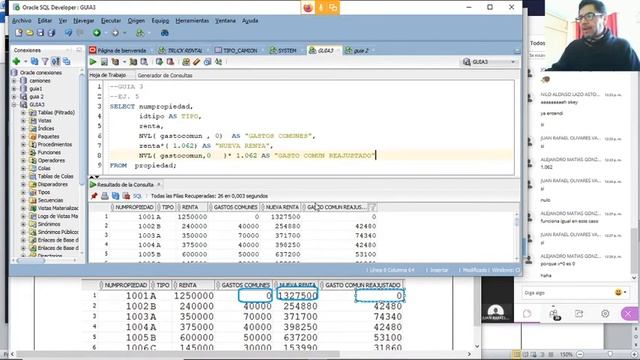Click the RENTA column header in results grid

point(190,207)
